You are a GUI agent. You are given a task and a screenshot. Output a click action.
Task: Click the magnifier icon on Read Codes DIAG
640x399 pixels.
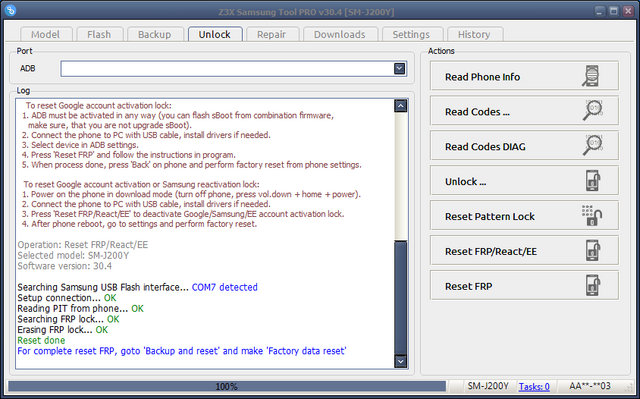tap(593, 146)
